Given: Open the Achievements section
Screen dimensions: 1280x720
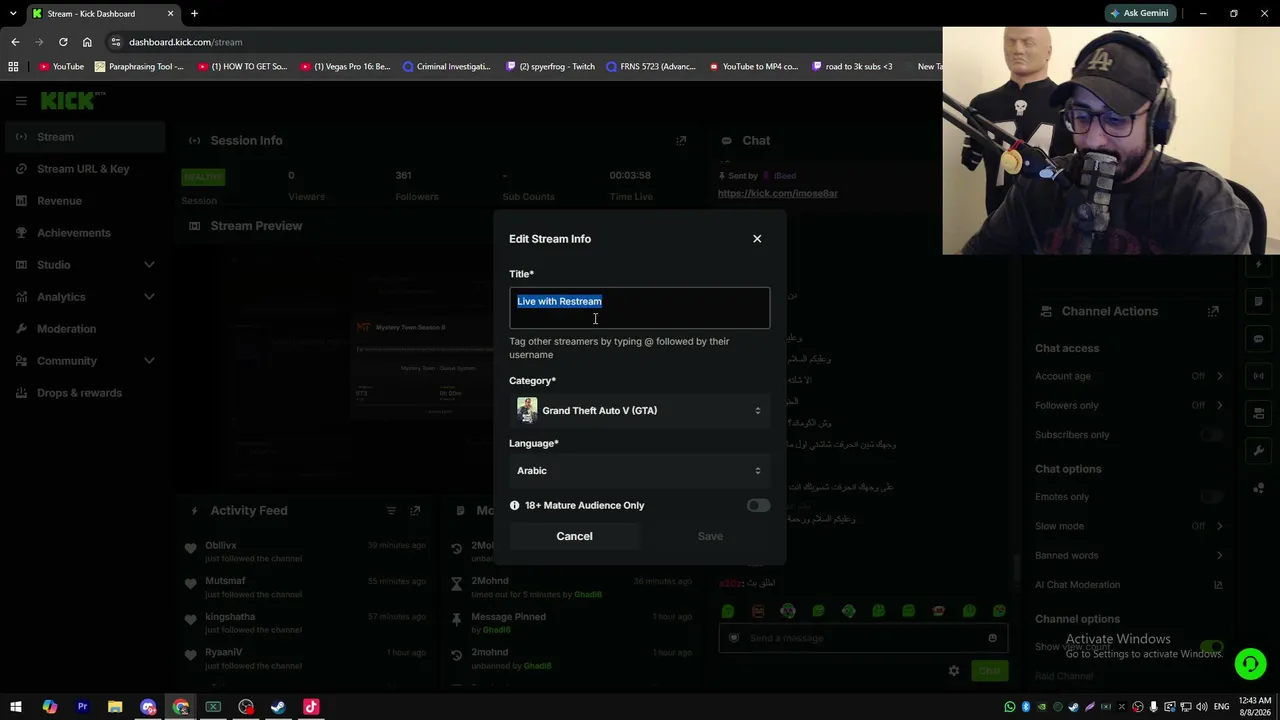Looking at the screenshot, I should click(x=84, y=233).
